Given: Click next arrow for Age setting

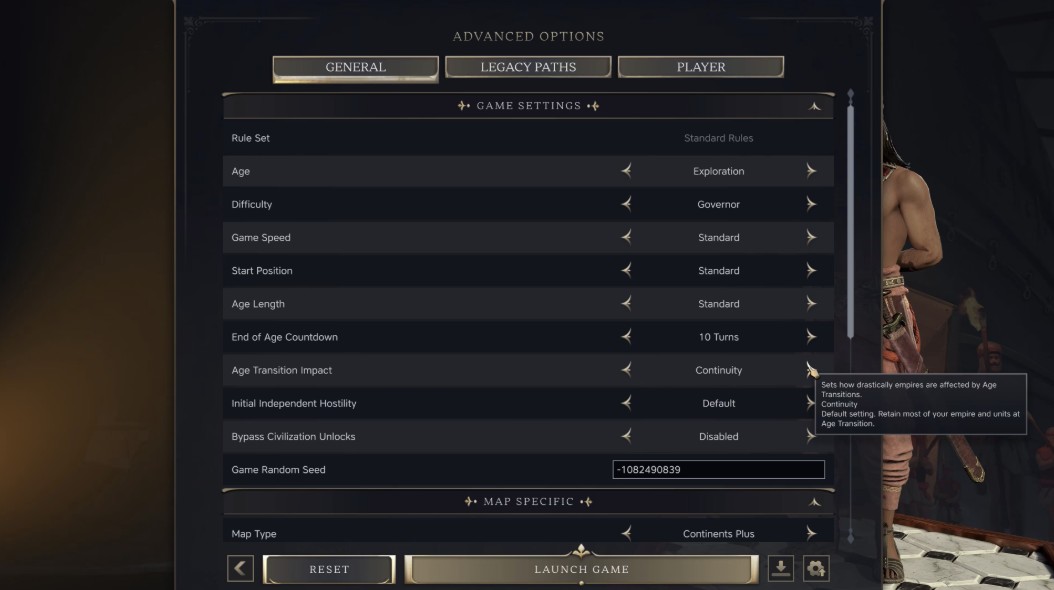Looking at the screenshot, I should 811,171.
